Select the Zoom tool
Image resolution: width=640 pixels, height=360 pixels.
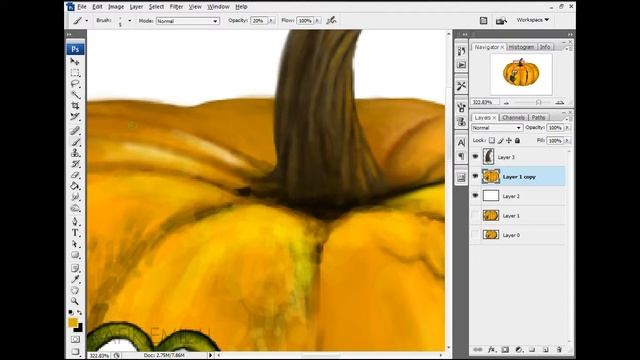[x=75, y=301]
